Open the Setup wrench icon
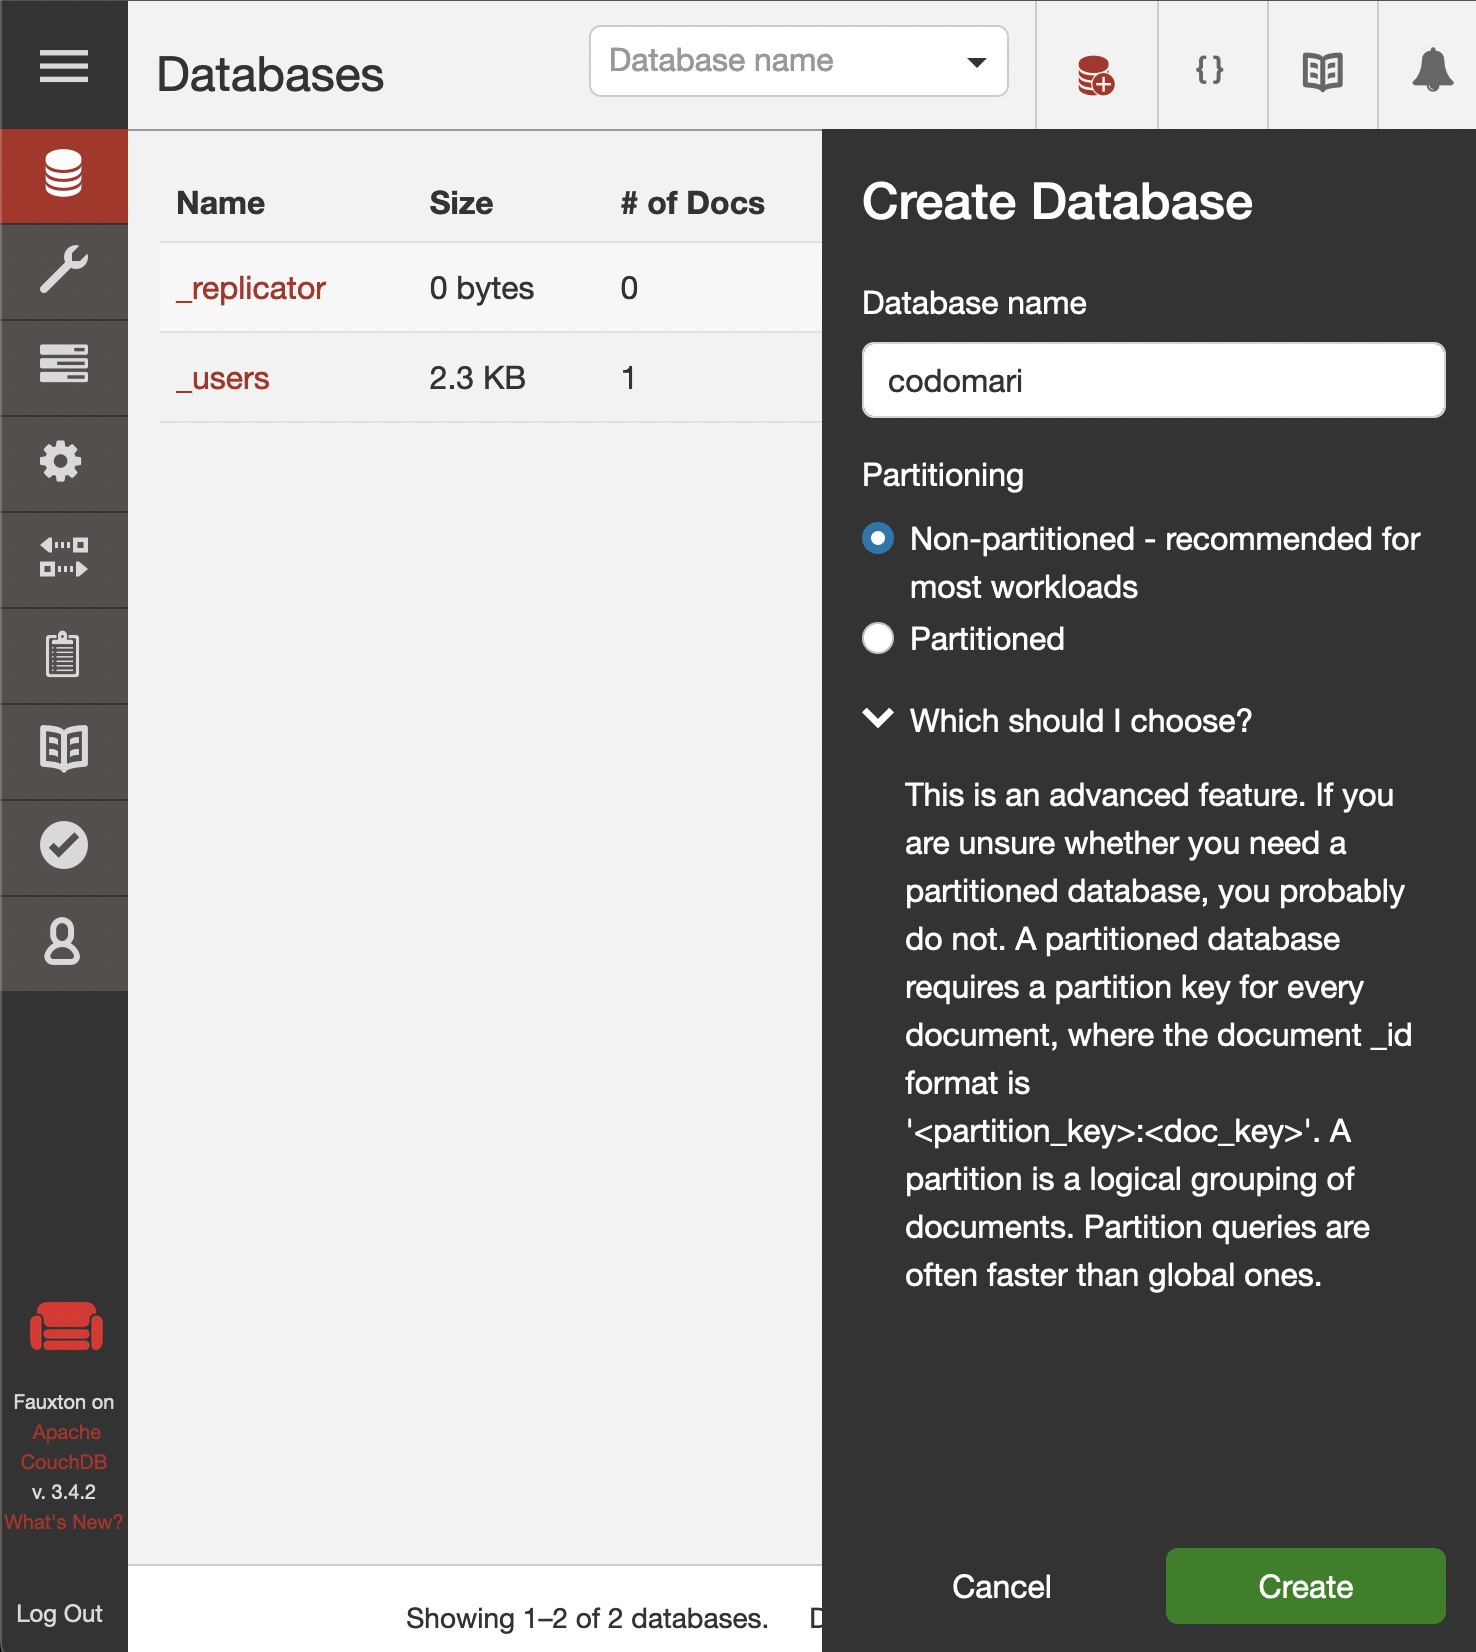1476x1652 pixels. point(64,271)
